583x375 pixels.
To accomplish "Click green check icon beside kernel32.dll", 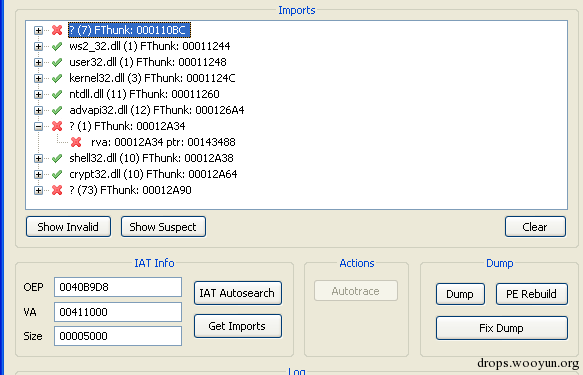I will (x=57, y=78).
